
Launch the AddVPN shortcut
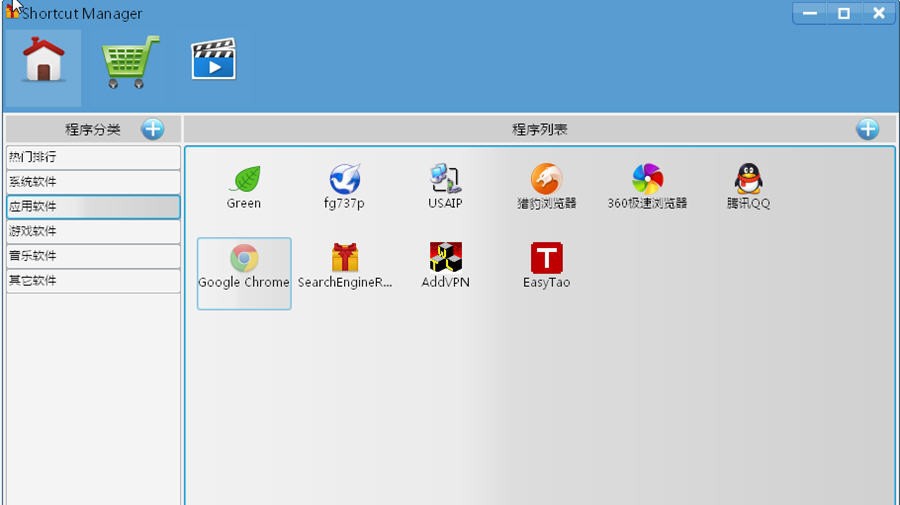pos(445,266)
